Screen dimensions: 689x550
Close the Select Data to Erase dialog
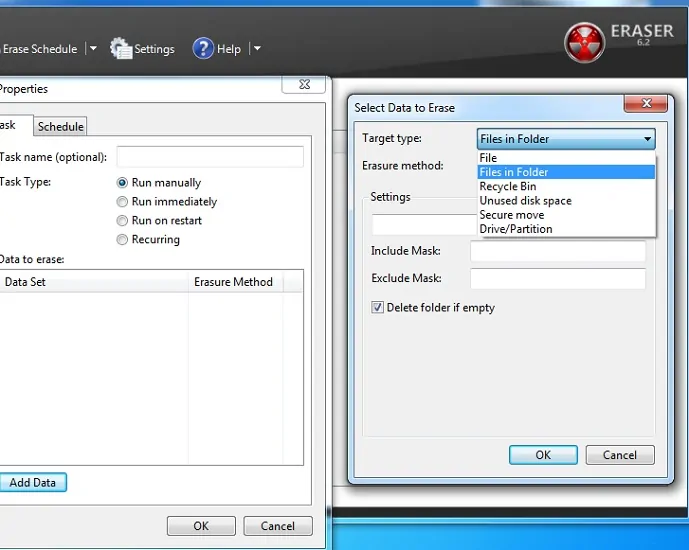coord(646,103)
